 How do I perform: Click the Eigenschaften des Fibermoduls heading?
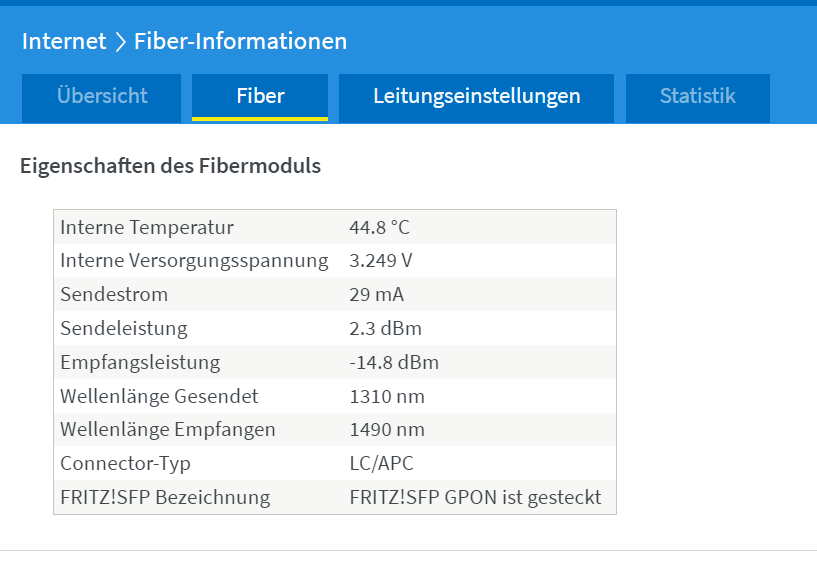click(170, 166)
